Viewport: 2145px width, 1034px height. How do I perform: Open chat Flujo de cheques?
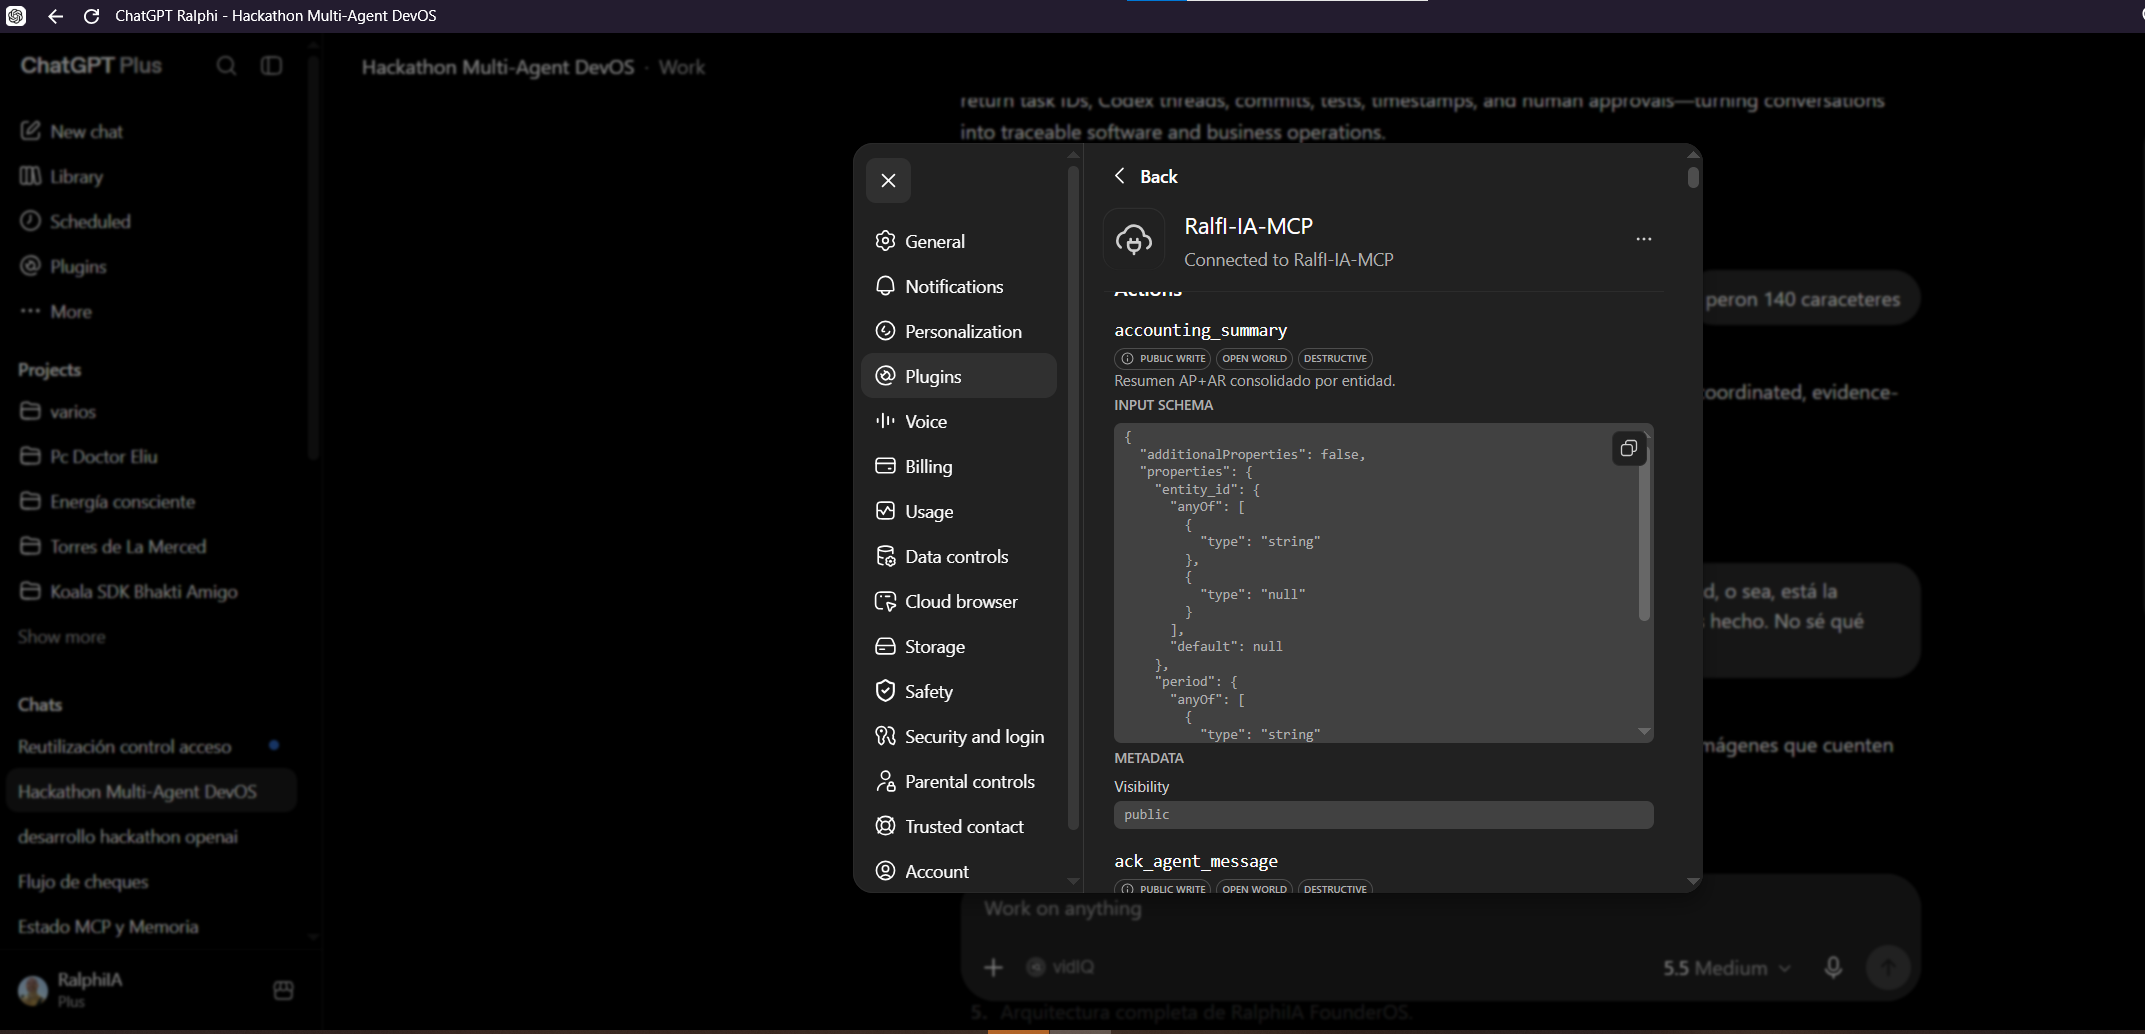150,881
